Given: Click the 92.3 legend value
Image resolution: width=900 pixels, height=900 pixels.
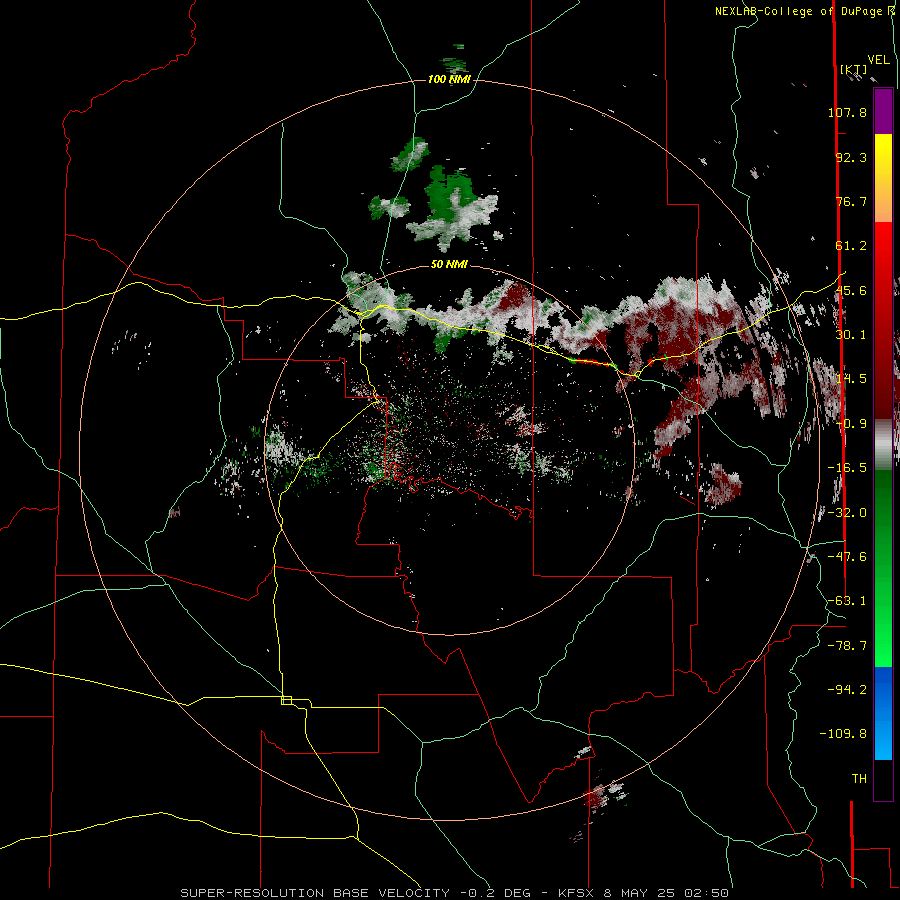Looking at the screenshot, I should click(x=851, y=157).
